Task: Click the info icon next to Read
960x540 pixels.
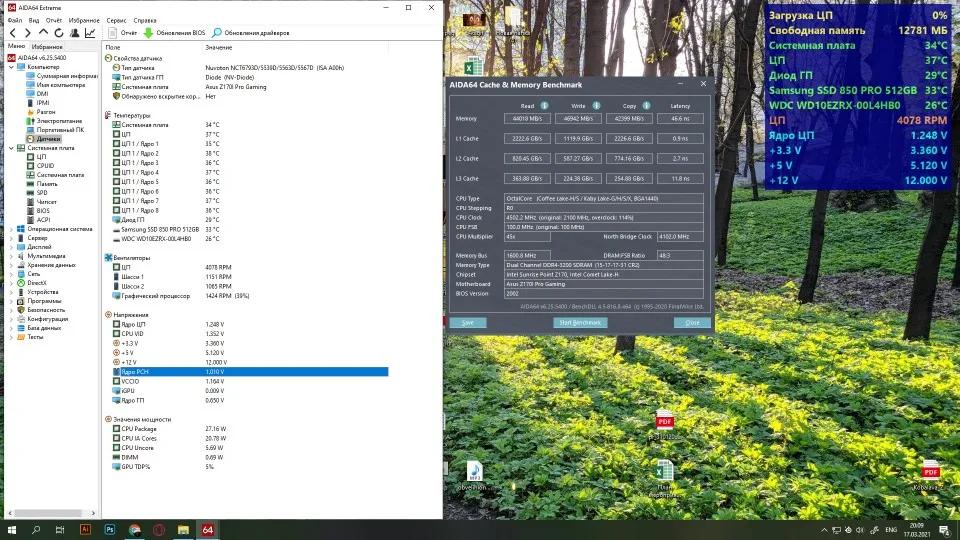Action: (x=544, y=105)
